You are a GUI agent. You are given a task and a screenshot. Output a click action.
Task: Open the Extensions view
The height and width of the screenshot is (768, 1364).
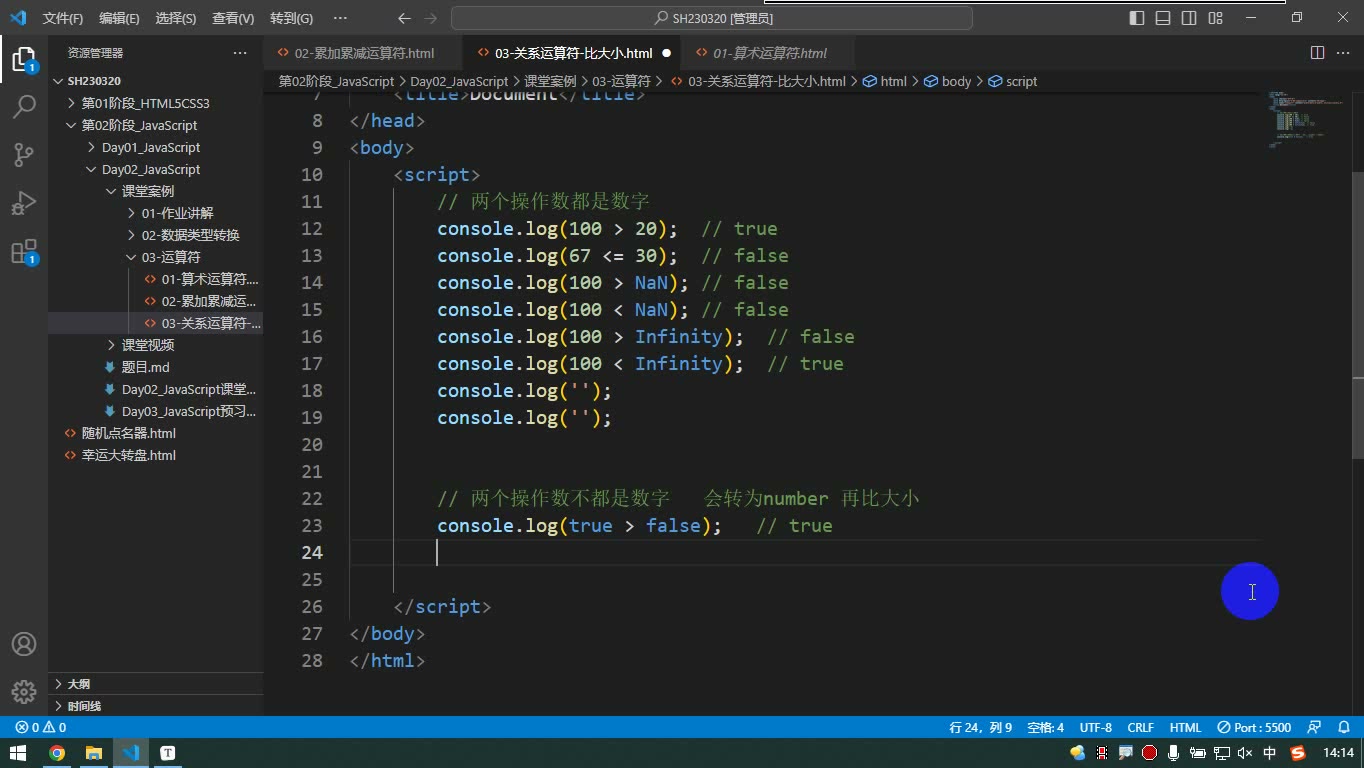[x=24, y=251]
